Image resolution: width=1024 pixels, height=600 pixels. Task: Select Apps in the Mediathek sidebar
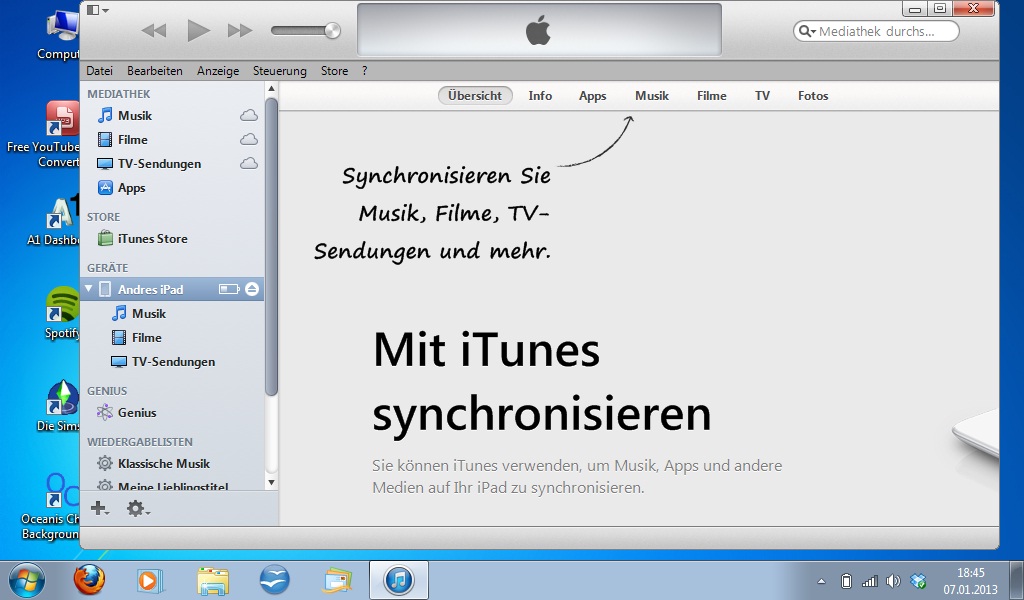click(x=131, y=188)
